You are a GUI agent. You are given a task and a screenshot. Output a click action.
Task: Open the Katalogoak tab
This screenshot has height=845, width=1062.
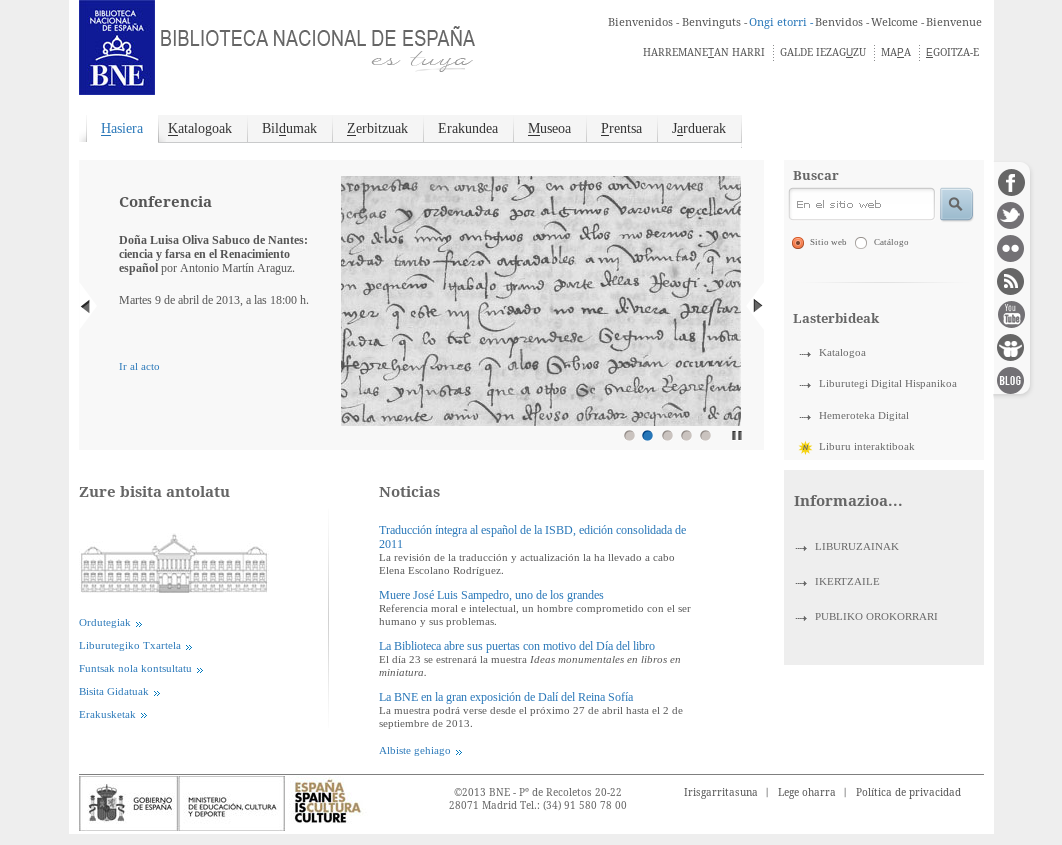tap(200, 129)
